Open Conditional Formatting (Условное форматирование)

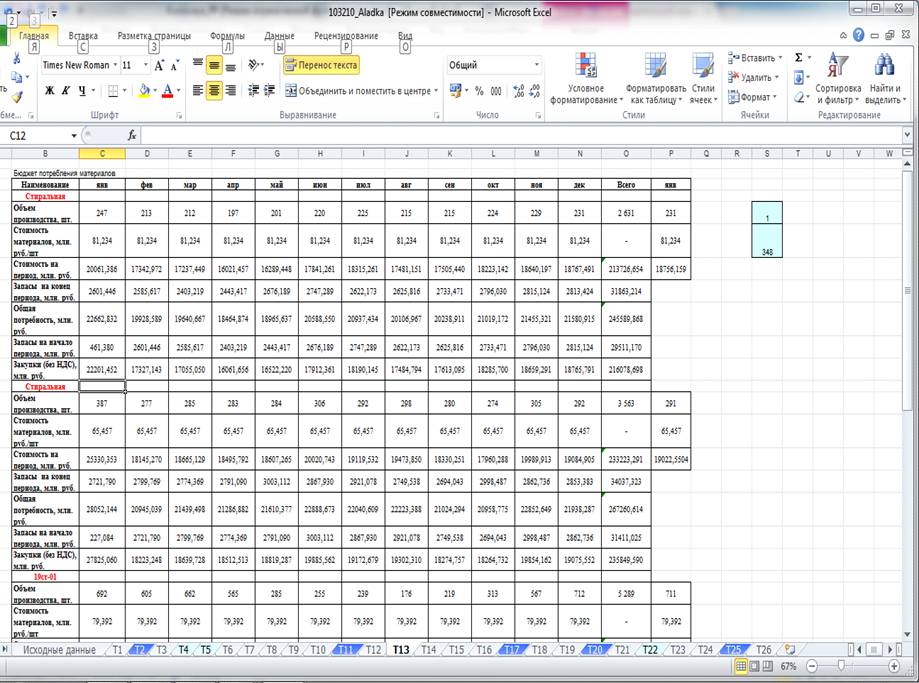click(x=584, y=80)
